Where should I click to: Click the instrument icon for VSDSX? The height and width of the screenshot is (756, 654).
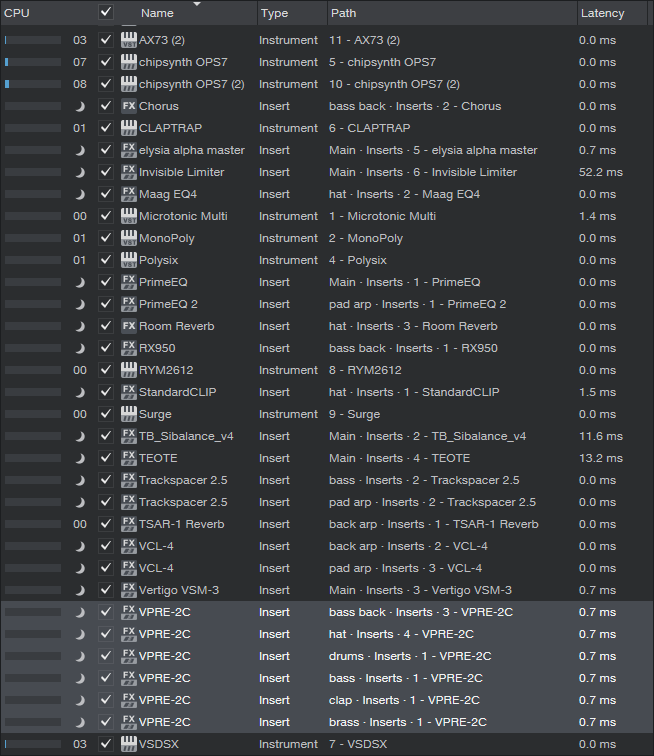(128, 744)
